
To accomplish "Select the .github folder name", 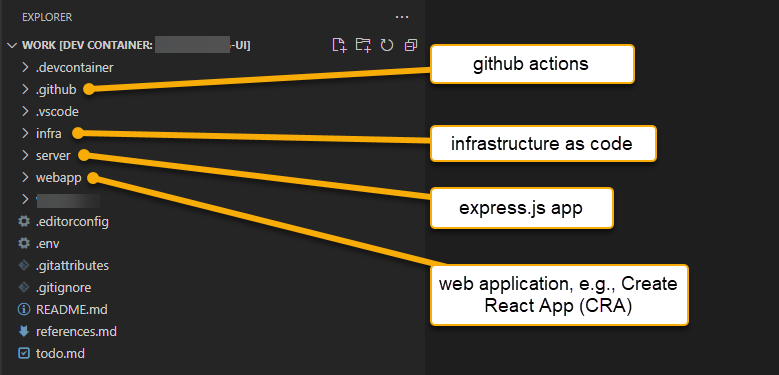I will click(56, 89).
